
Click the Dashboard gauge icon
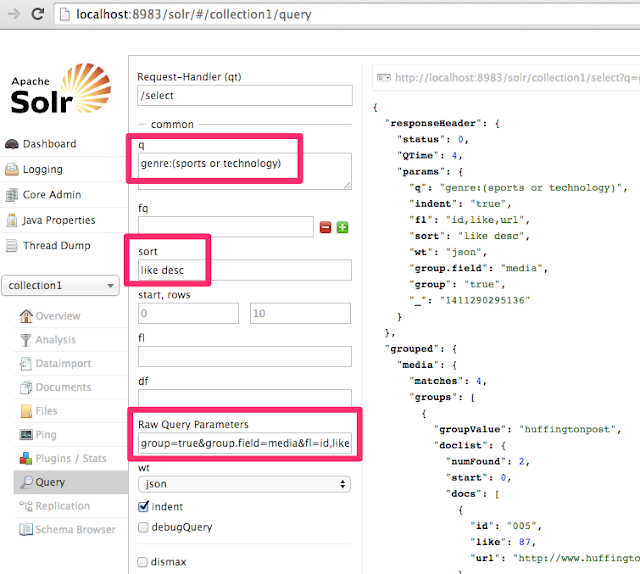tap(12, 144)
